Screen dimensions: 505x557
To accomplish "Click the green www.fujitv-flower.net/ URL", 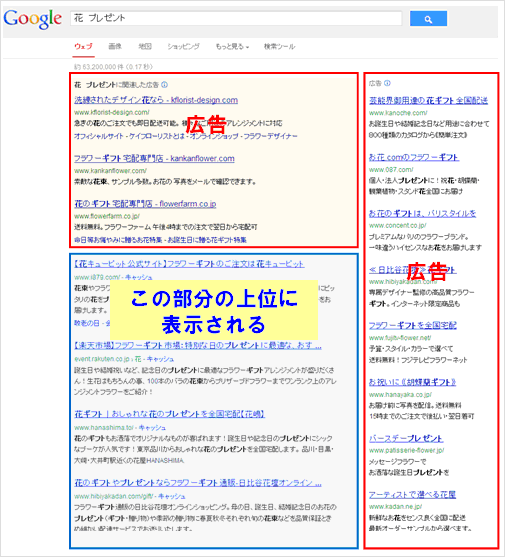I will (x=400, y=338).
